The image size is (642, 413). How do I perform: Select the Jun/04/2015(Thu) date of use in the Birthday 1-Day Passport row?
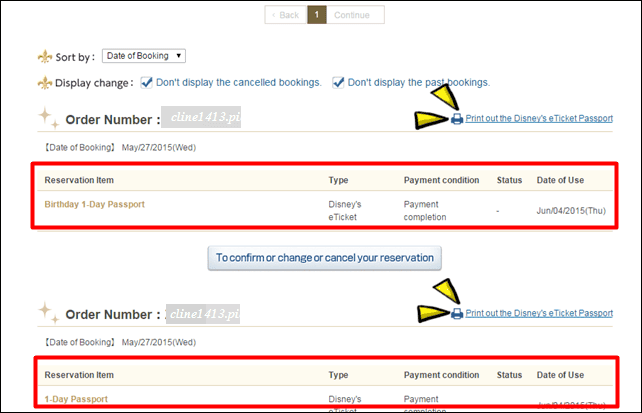click(571, 211)
